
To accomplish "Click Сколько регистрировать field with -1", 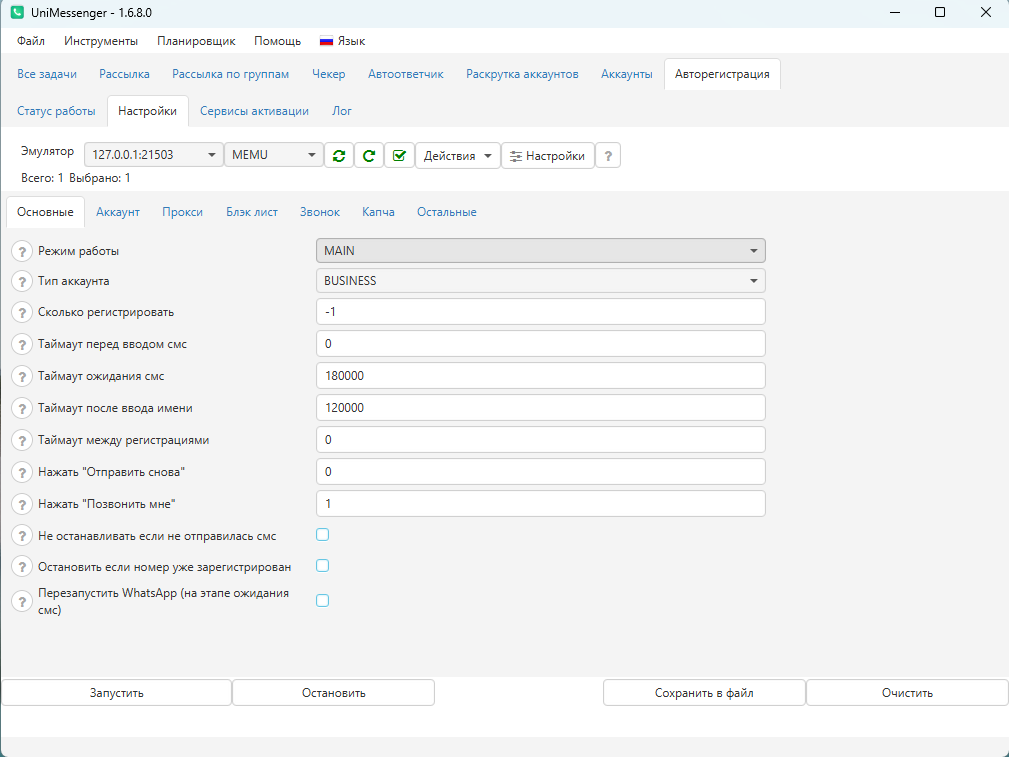I will point(541,312).
